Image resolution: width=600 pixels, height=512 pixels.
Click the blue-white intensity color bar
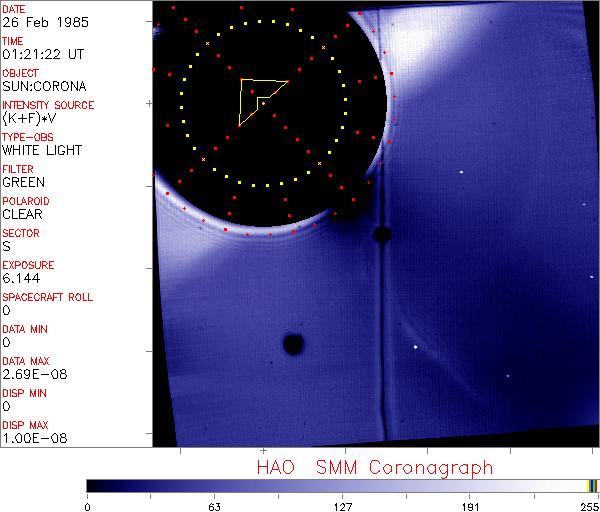click(x=342, y=486)
